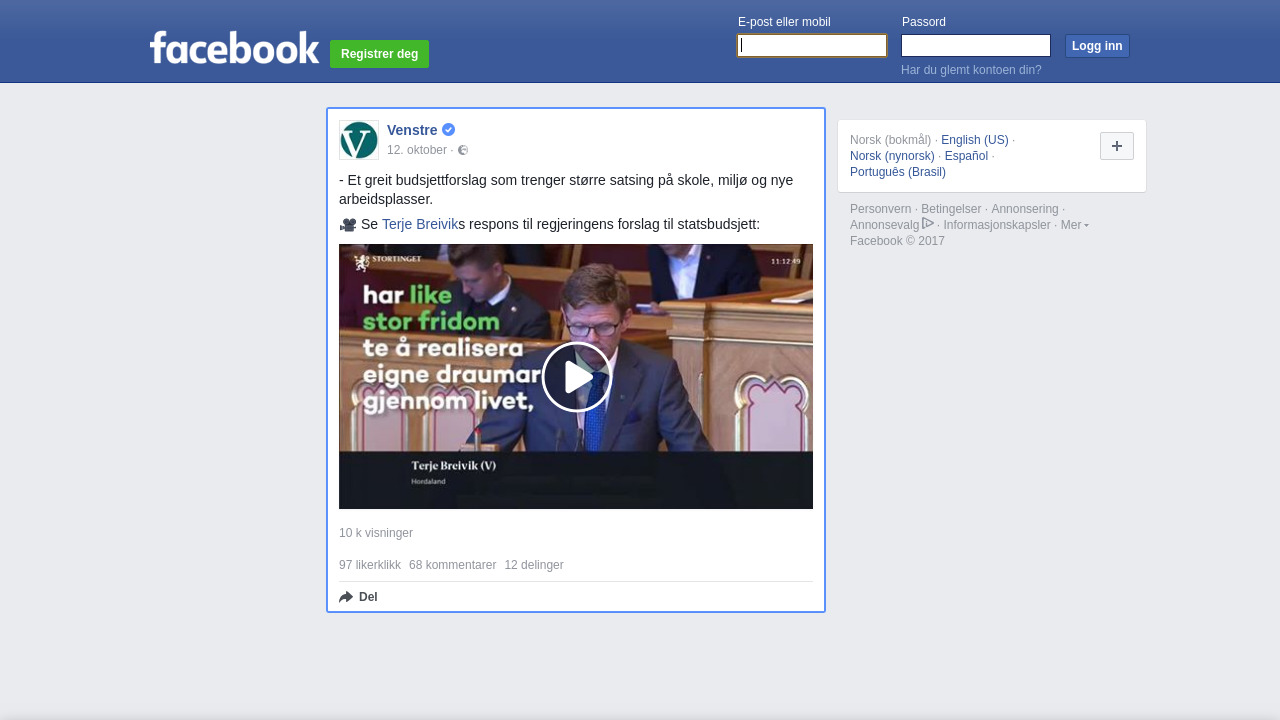Click the E-post eller mobil field

[812, 46]
